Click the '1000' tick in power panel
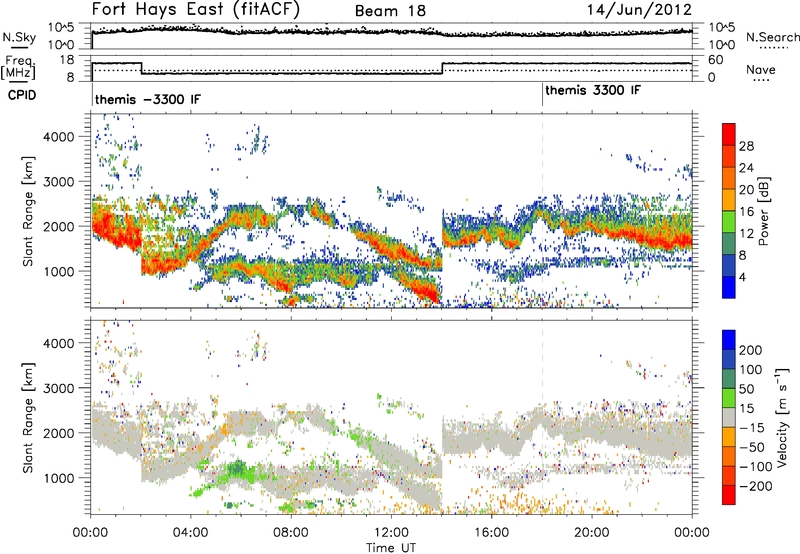The height and width of the screenshot is (554, 800). click(x=59, y=271)
